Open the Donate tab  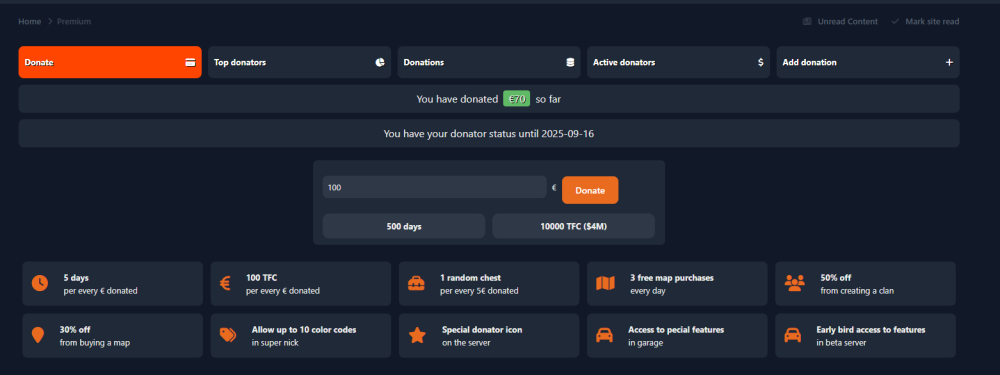110,62
